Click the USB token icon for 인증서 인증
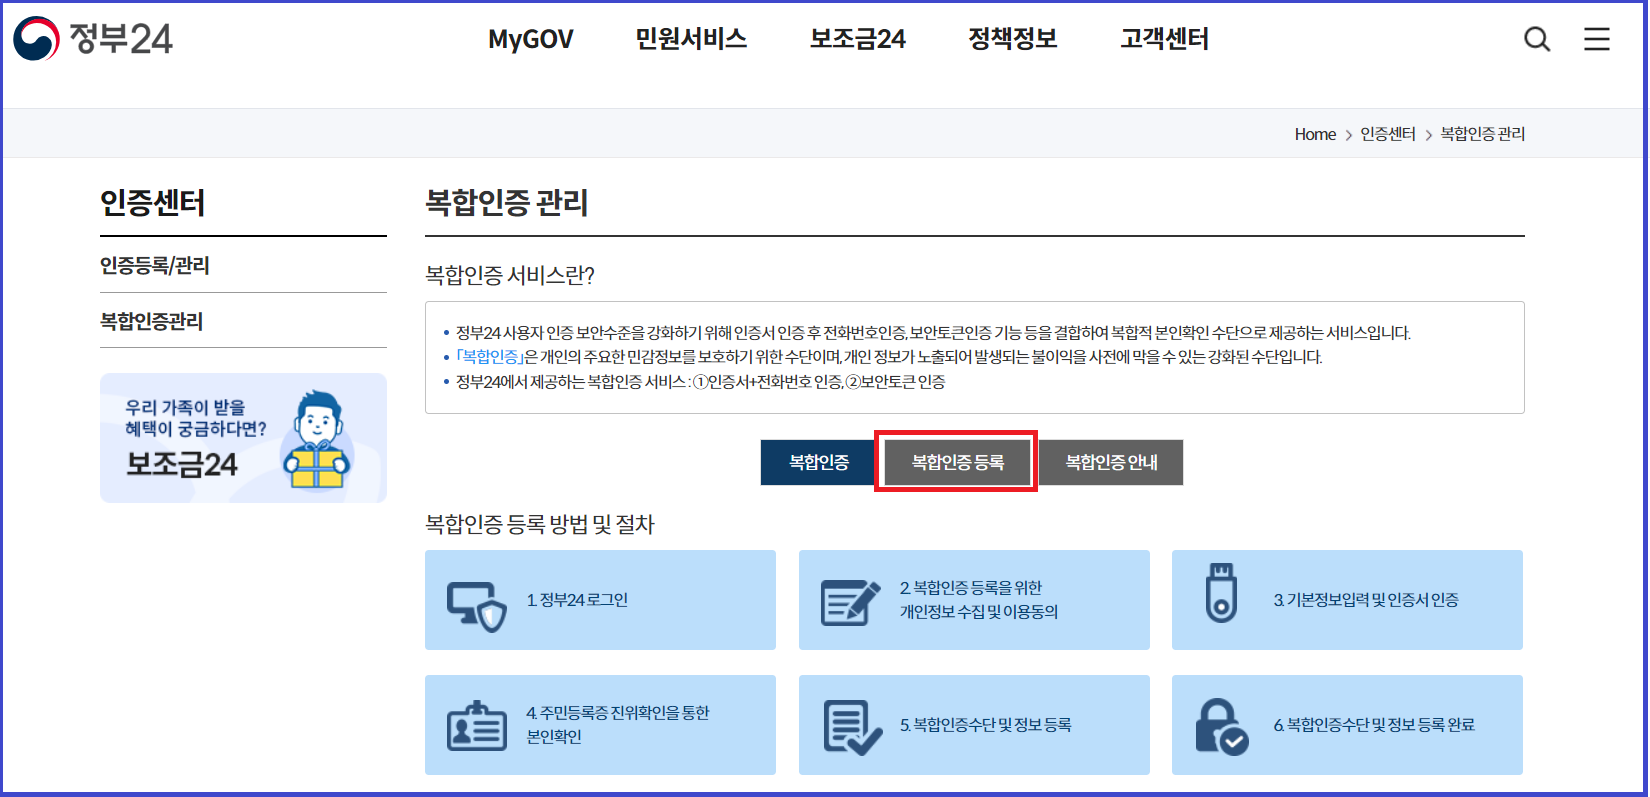This screenshot has width=1650, height=797. pyautogui.click(x=1221, y=593)
